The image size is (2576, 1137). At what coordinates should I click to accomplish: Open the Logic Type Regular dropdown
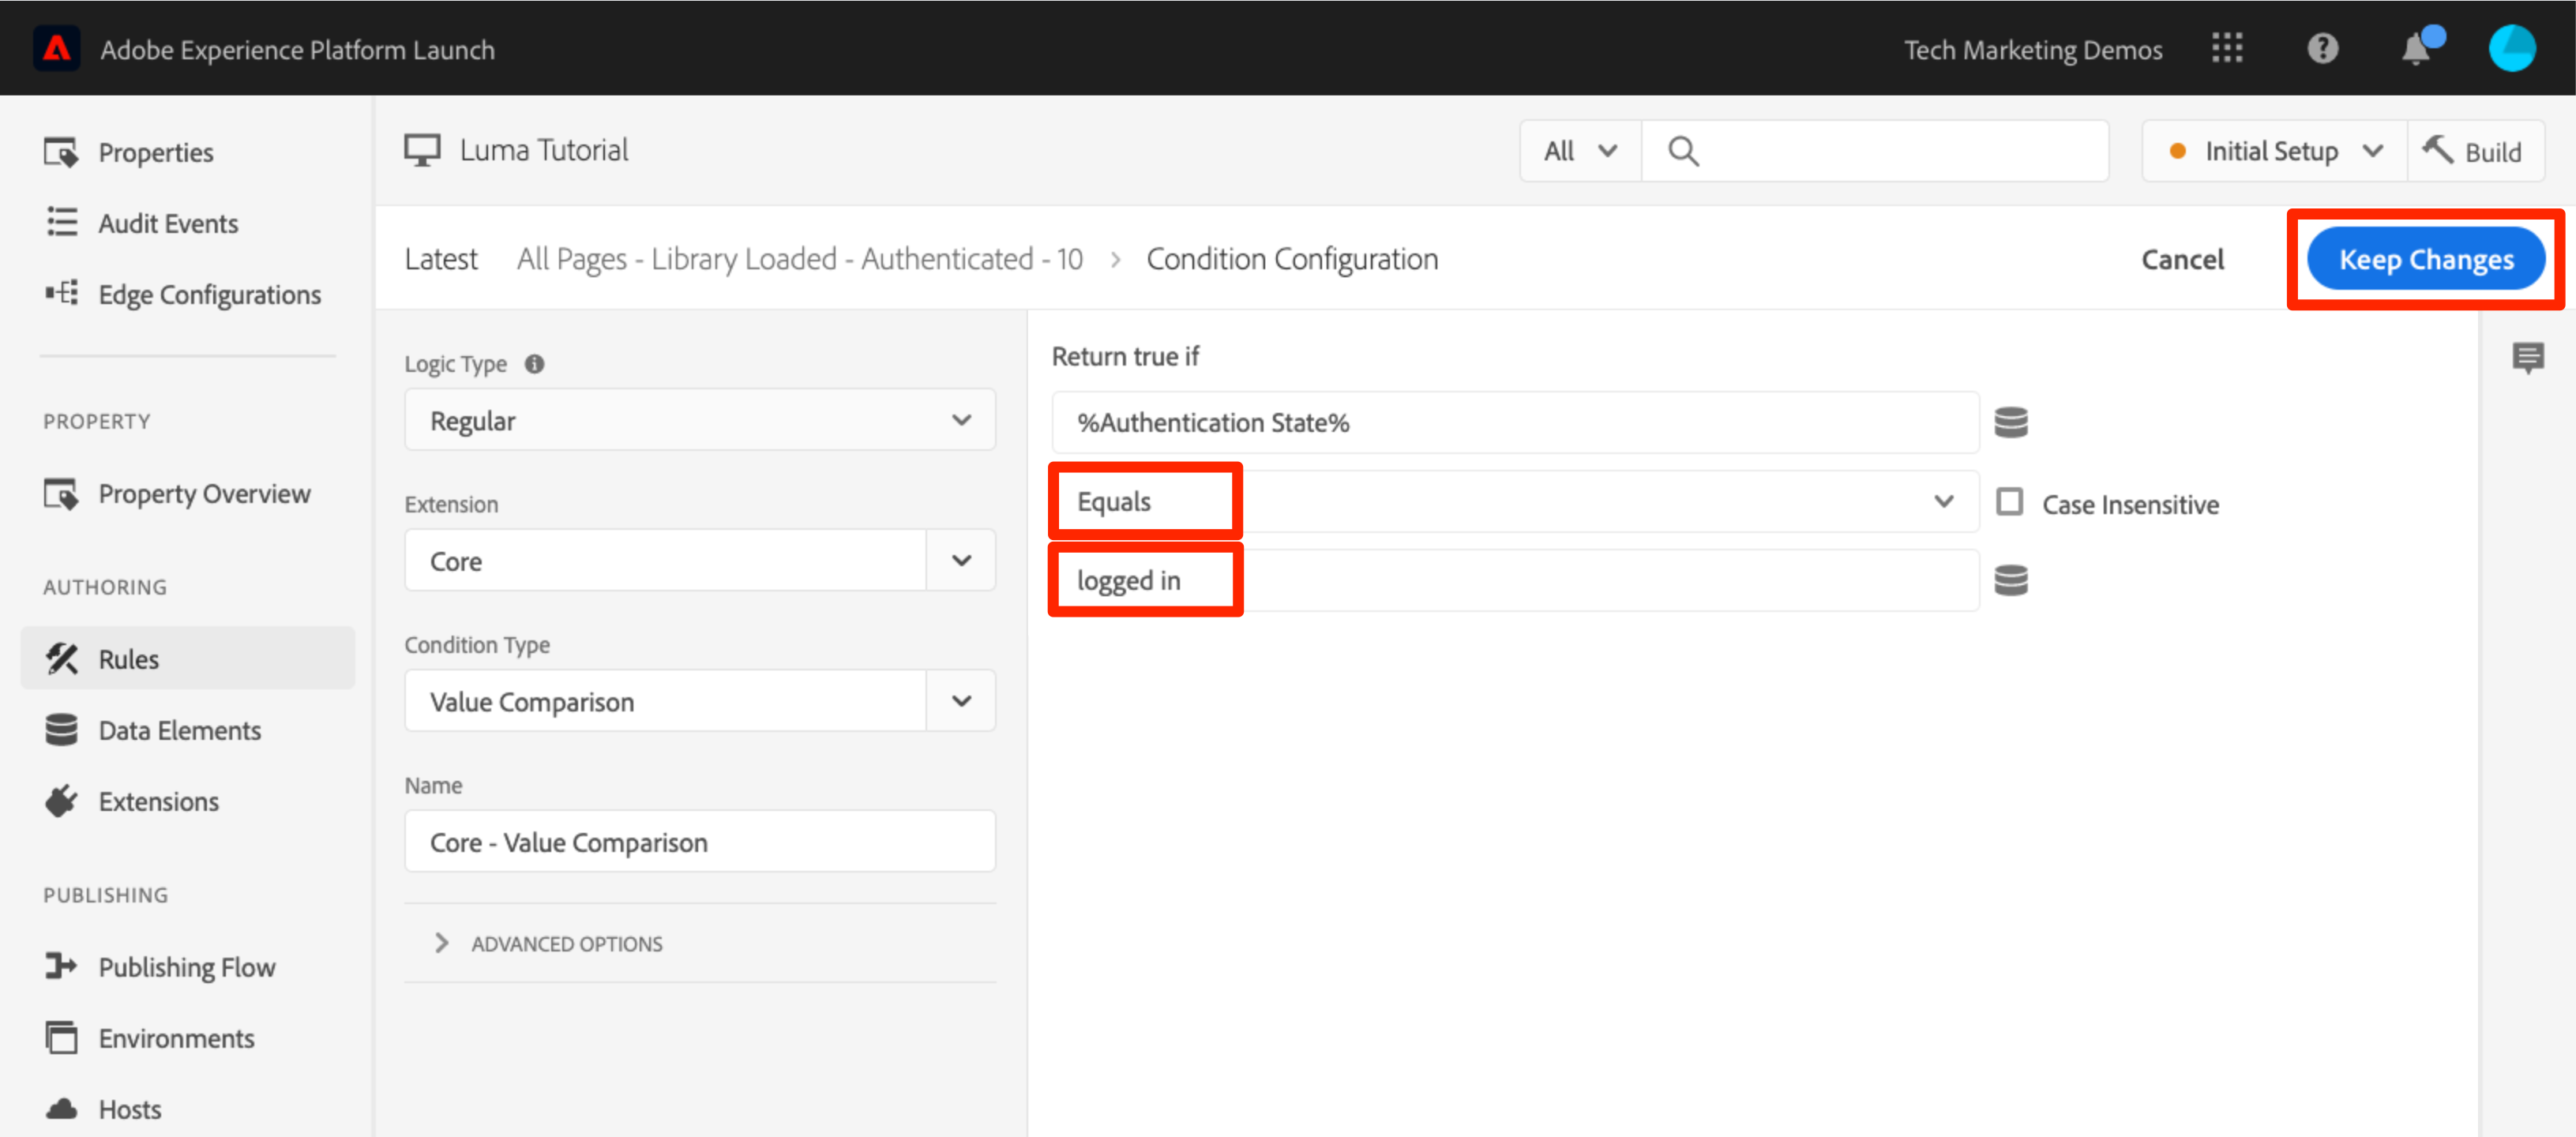(699, 420)
